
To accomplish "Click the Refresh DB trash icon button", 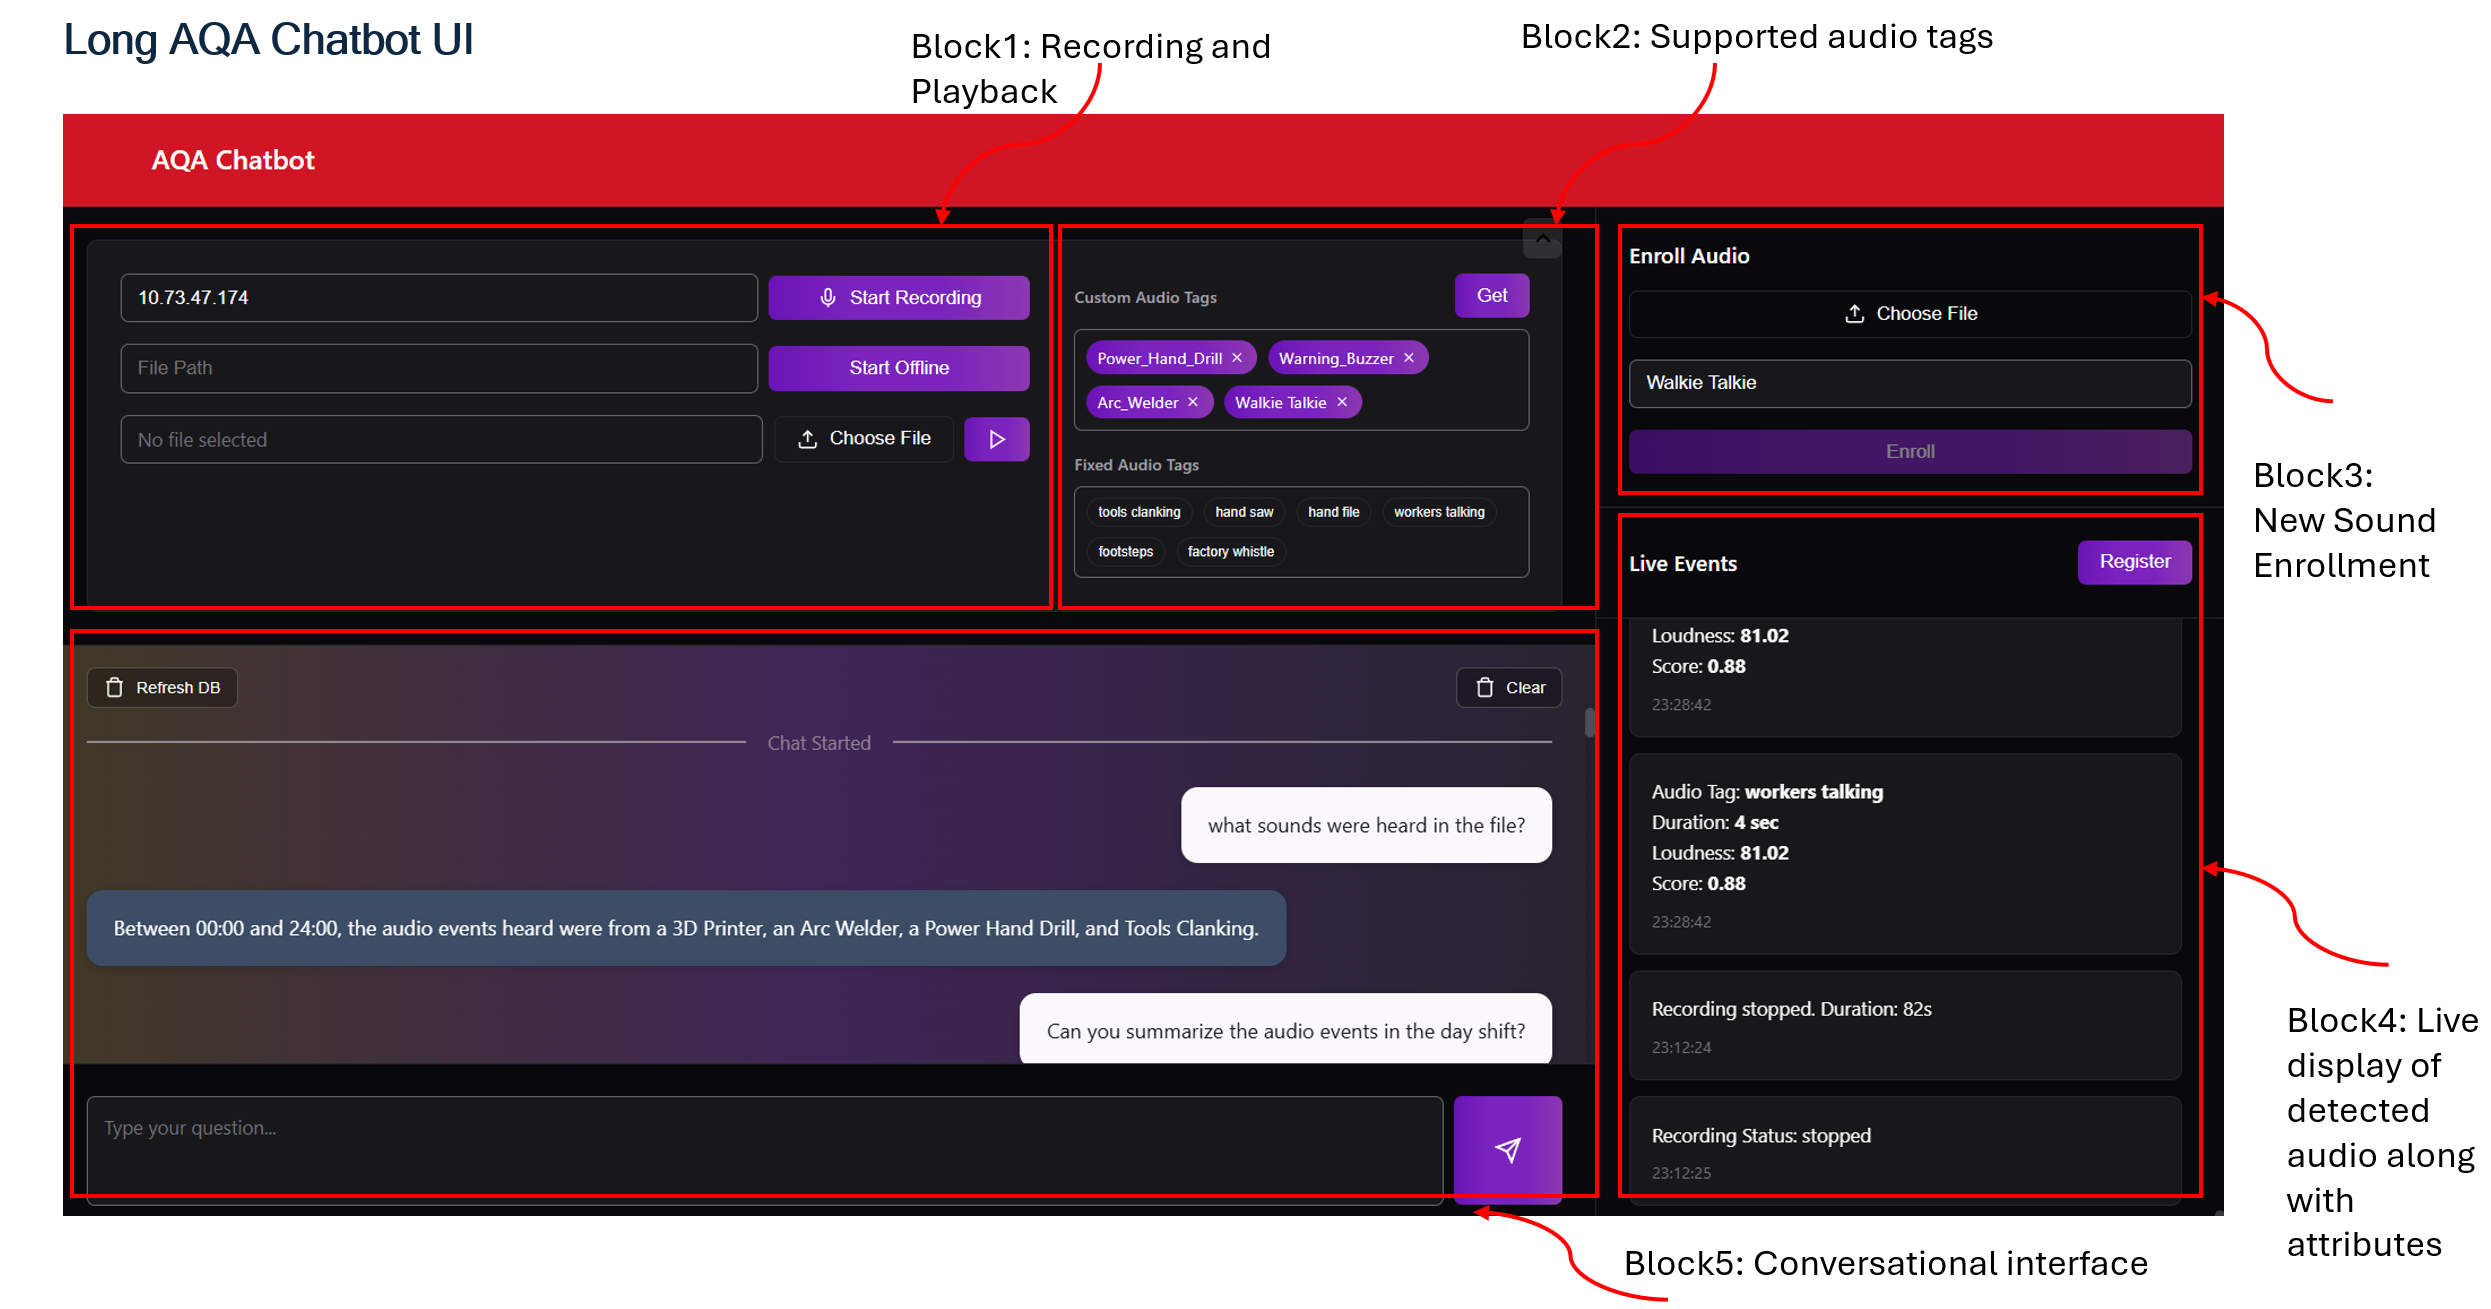I will tap(162, 688).
